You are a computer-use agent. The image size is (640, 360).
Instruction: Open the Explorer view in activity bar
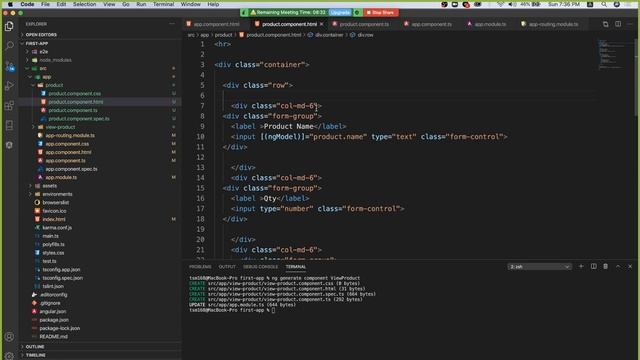point(9,26)
